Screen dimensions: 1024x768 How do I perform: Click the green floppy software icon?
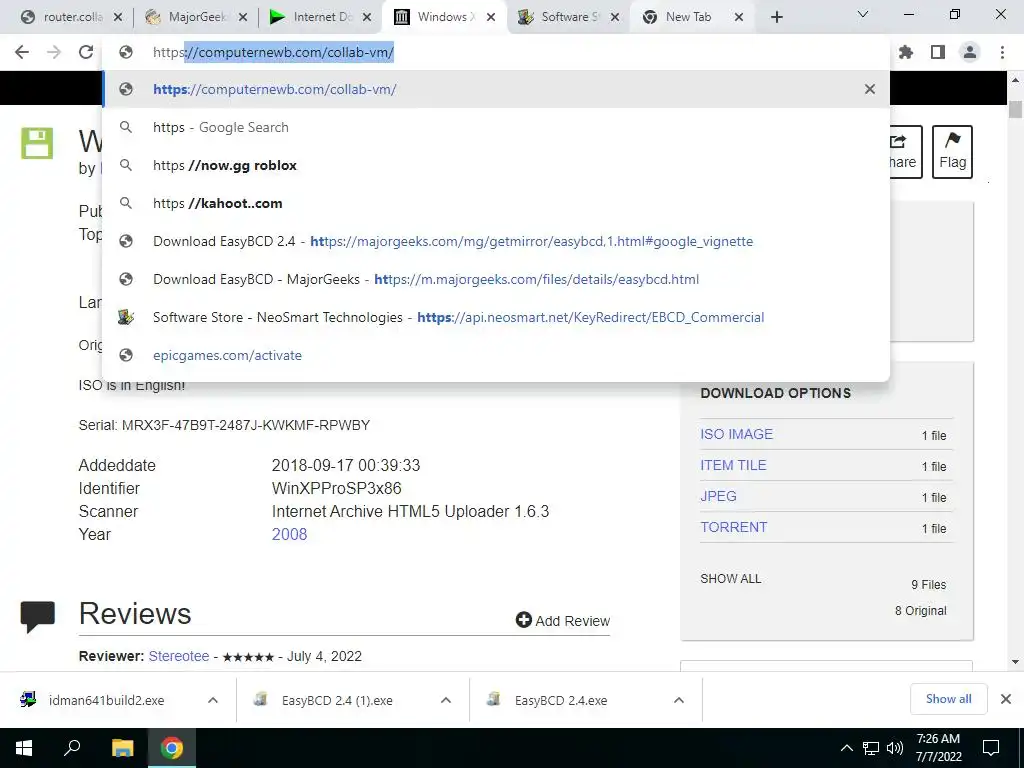(x=37, y=143)
